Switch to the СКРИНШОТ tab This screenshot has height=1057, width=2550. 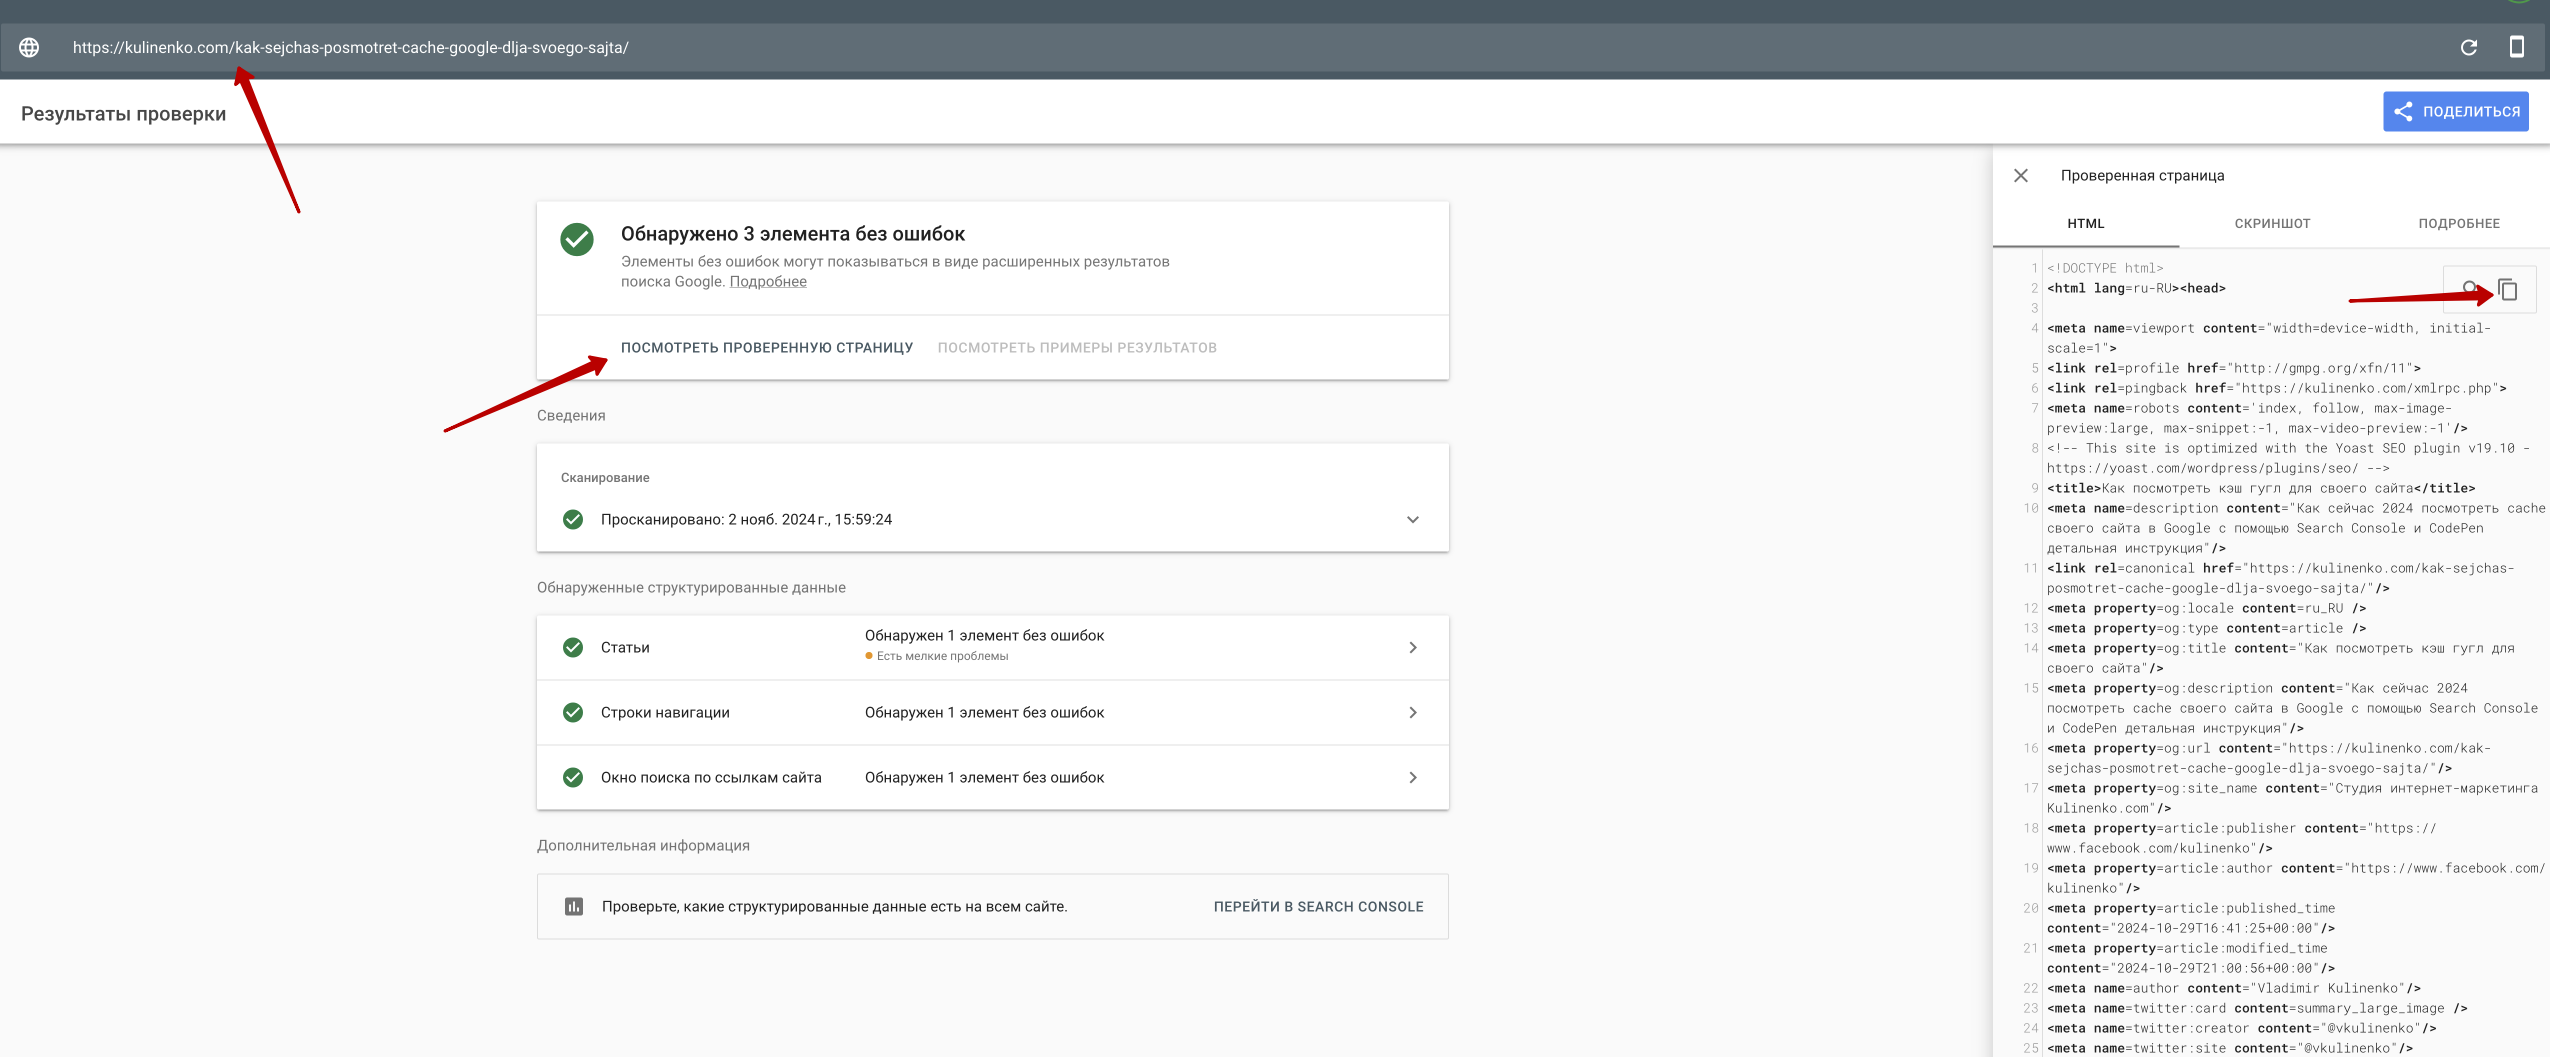point(2272,223)
